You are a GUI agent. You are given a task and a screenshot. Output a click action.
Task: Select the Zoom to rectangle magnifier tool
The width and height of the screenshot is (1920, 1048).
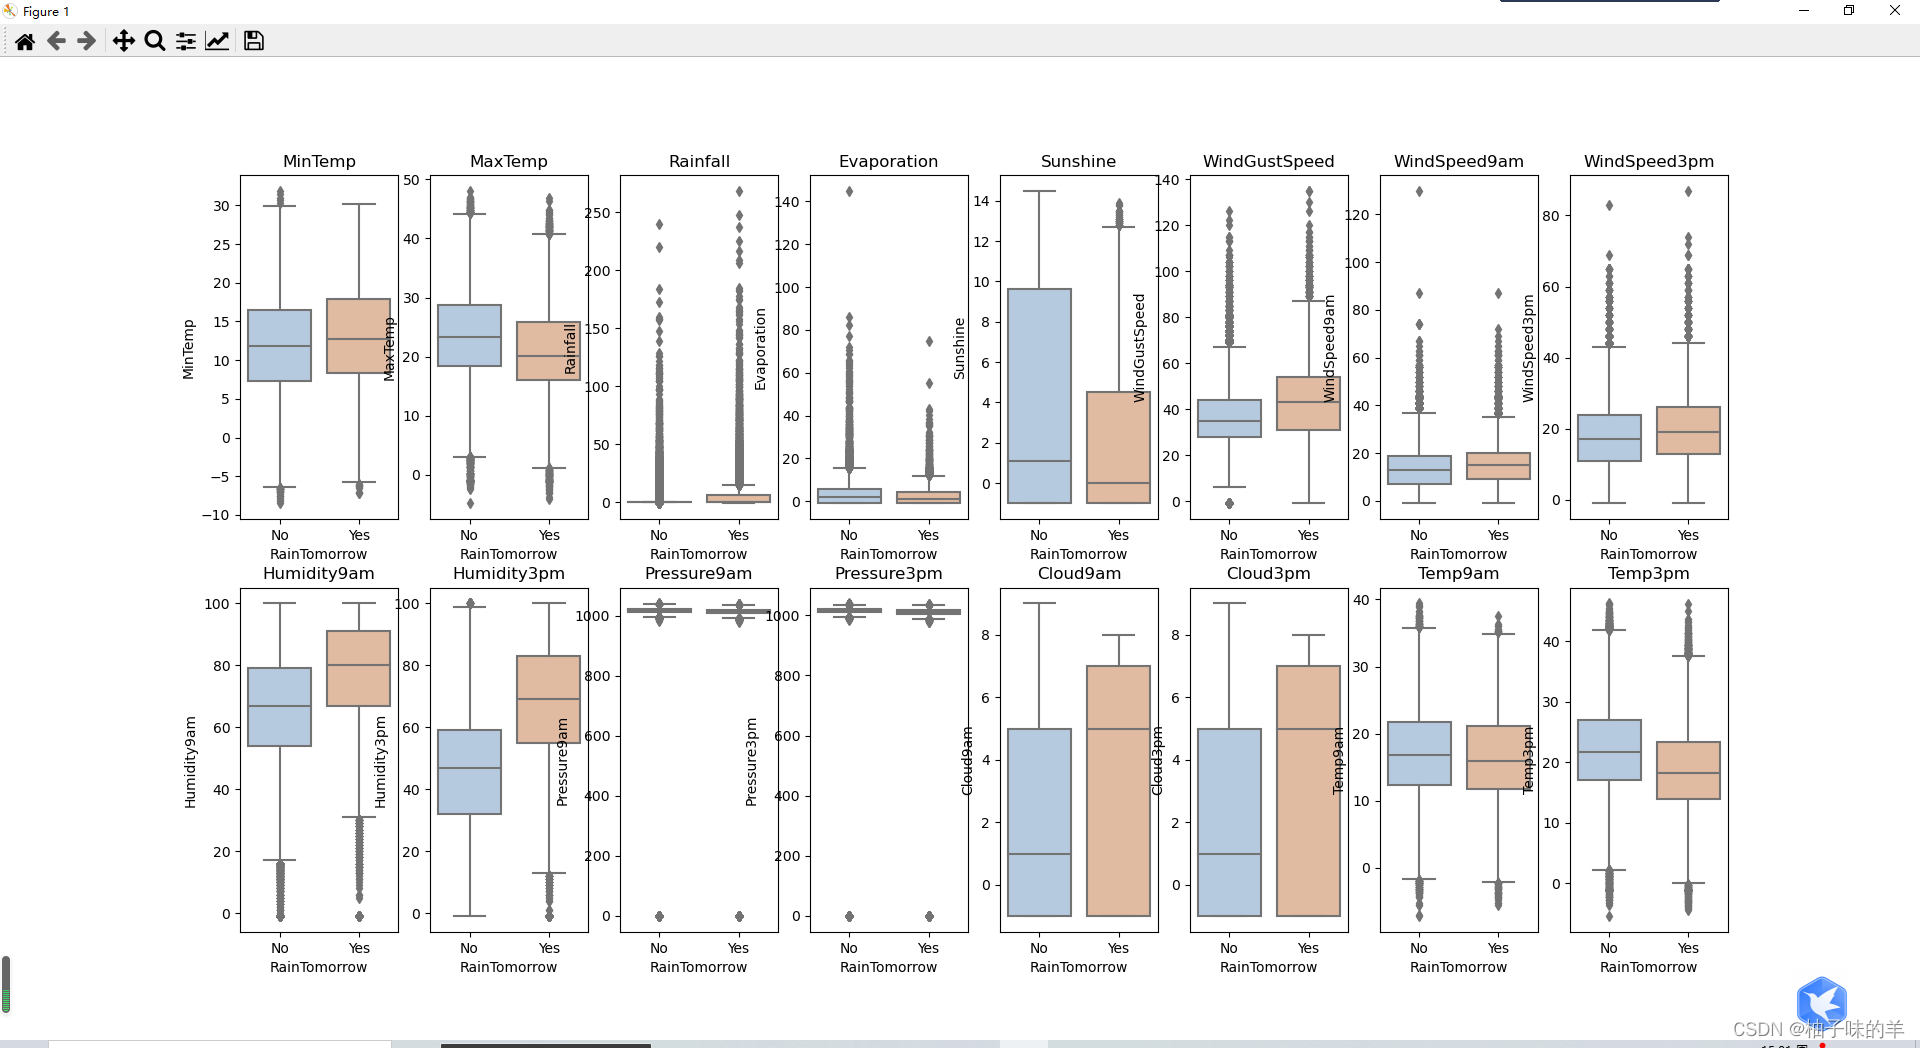155,41
